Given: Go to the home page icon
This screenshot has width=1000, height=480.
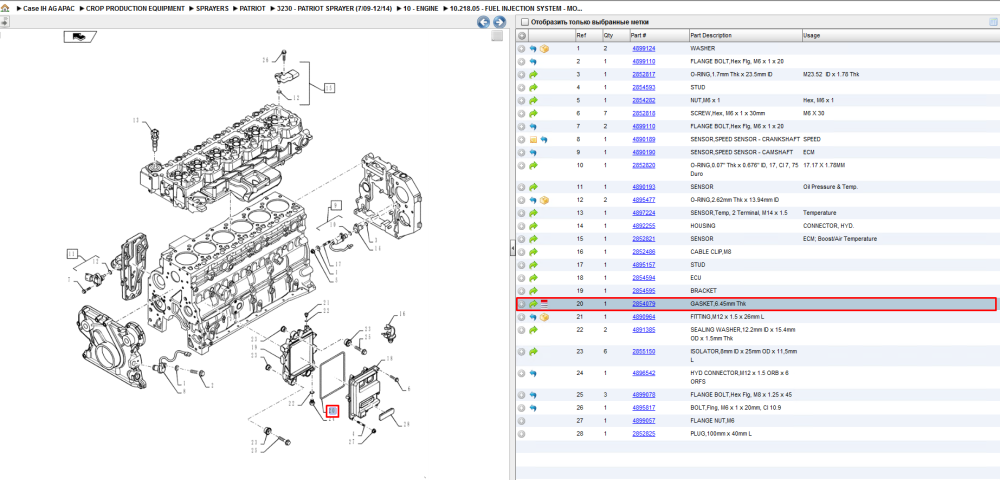Looking at the screenshot, I should click(6, 10).
